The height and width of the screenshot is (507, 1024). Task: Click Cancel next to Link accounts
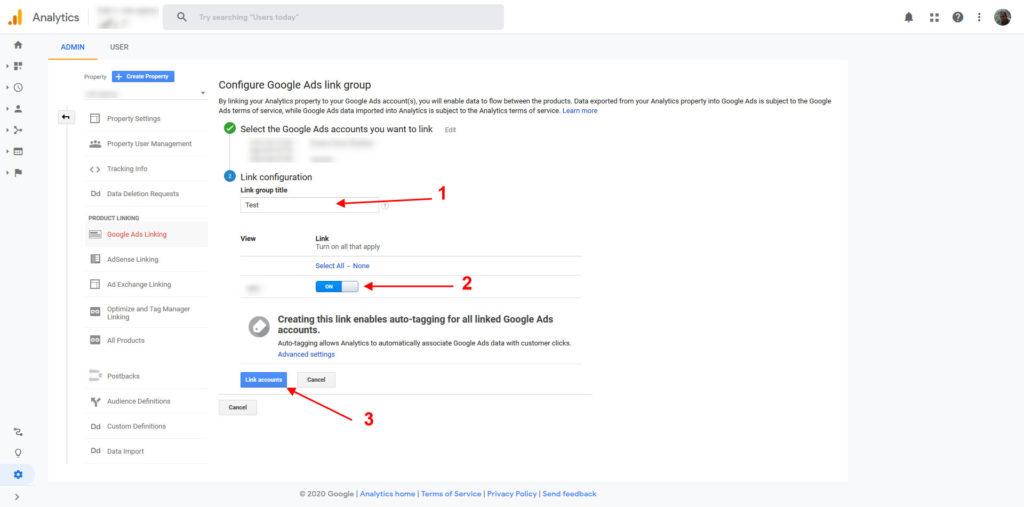(316, 380)
